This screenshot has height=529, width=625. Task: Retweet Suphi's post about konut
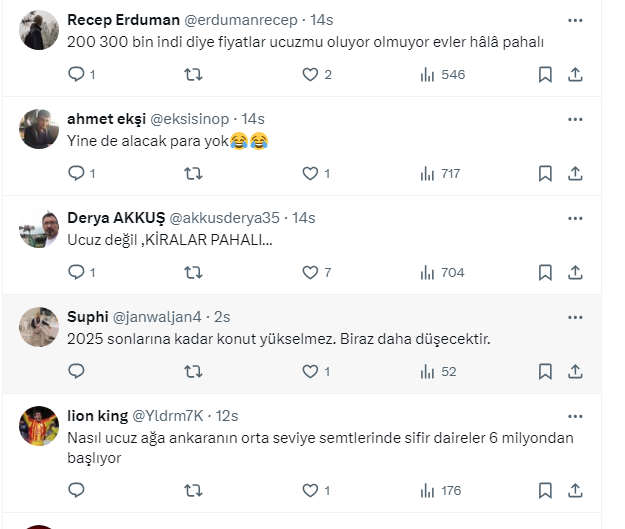[x=194, y=371]
